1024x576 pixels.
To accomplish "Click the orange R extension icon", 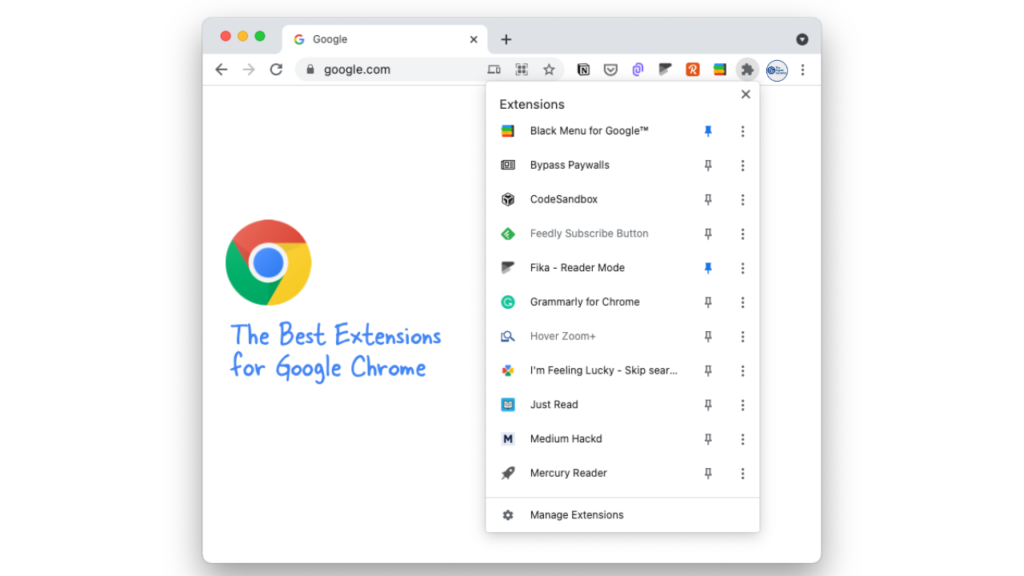I will [x=692, y=70].
